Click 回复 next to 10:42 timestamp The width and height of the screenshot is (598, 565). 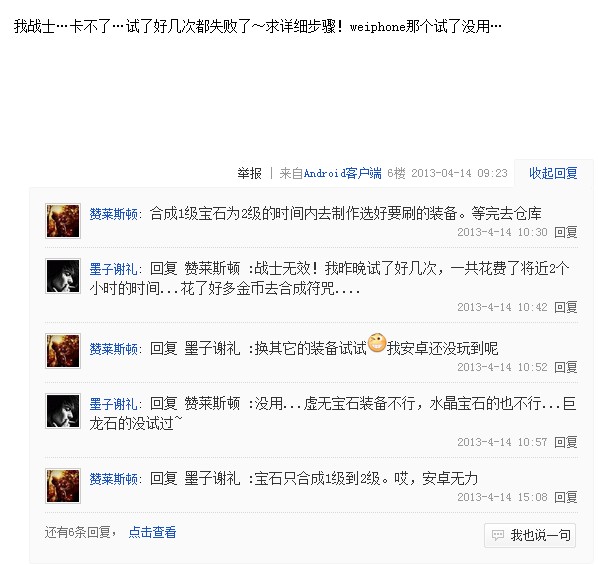pos(566,307)
